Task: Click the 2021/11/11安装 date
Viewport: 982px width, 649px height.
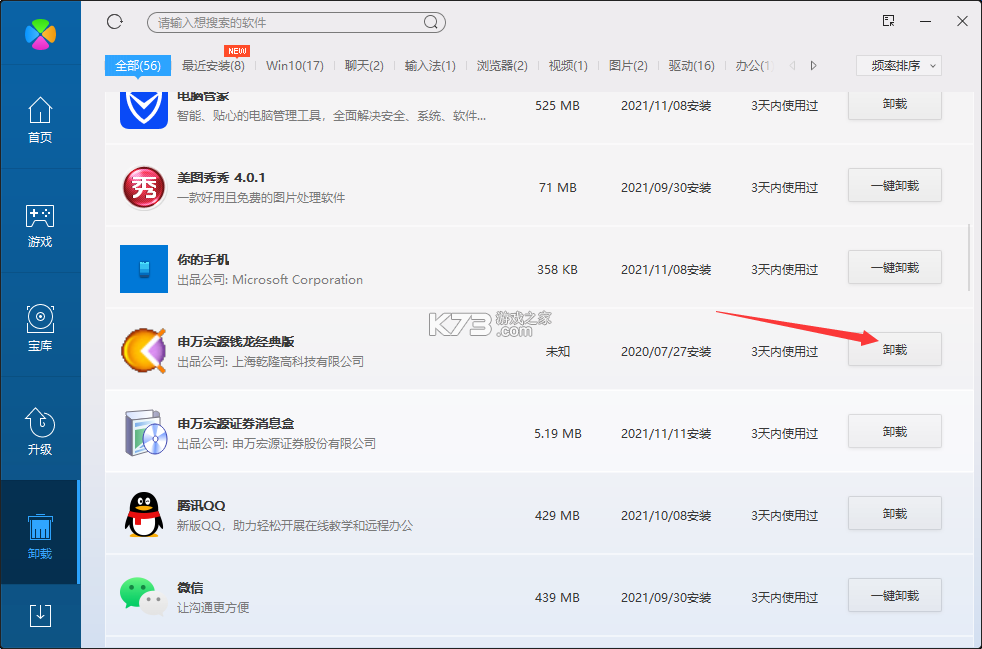Action: click(x=666, y=434)
